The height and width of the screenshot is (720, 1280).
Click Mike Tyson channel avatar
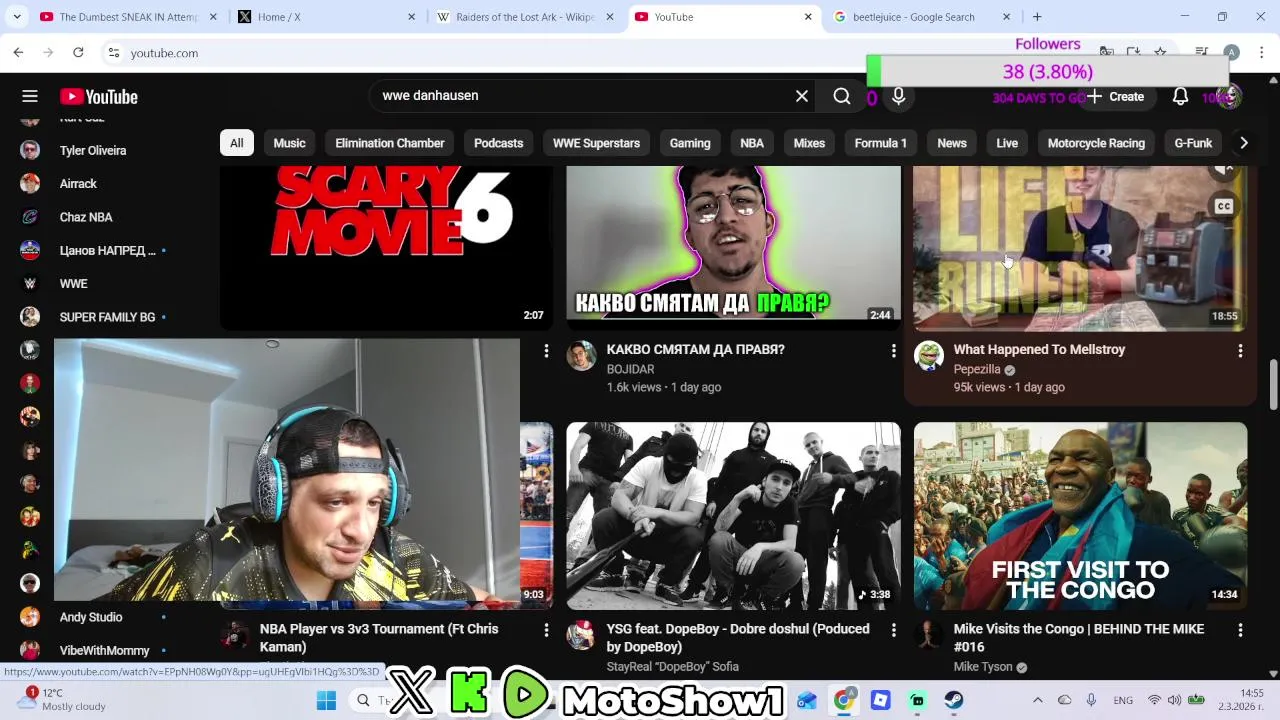click(929, 635)
